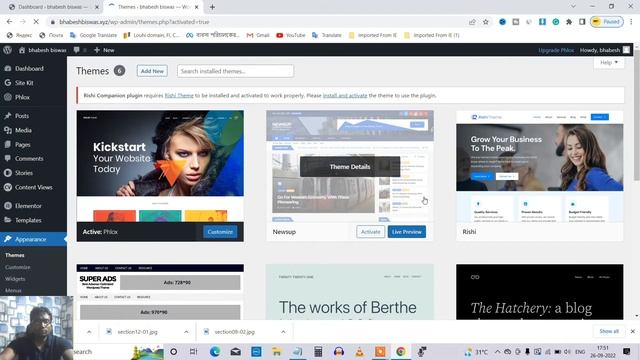640x360 pixels.
Task: Click Upgrade Phlox link
Action: [x=556, y=50]
